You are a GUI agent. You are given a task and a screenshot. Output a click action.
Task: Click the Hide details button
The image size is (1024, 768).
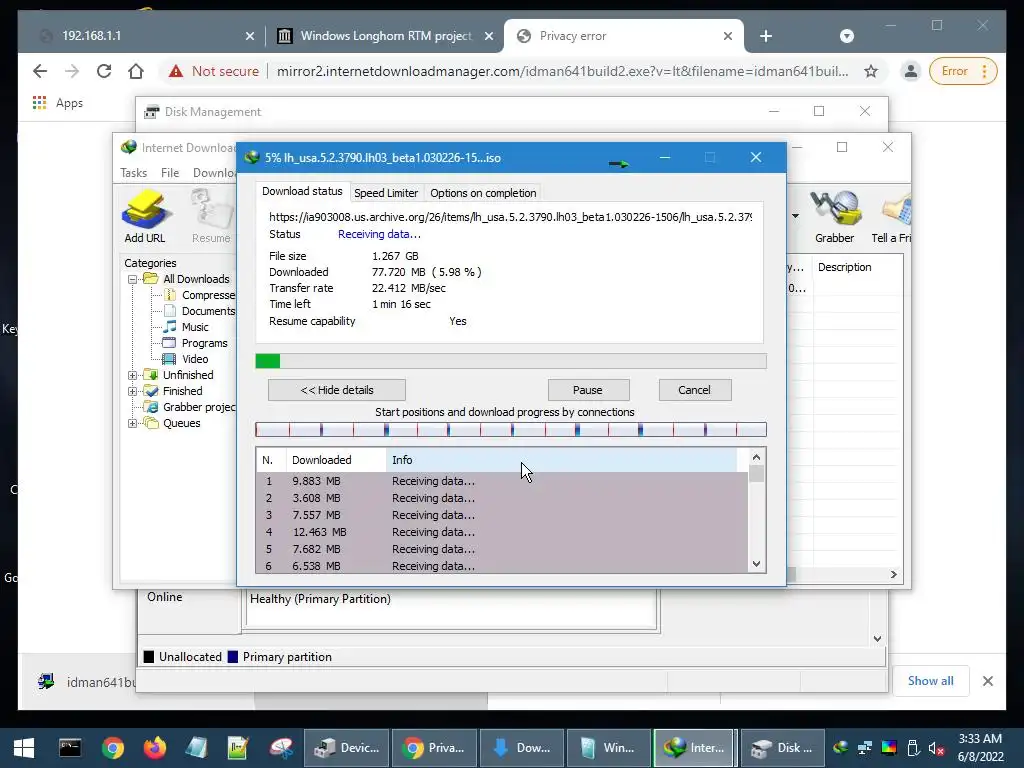337,391
